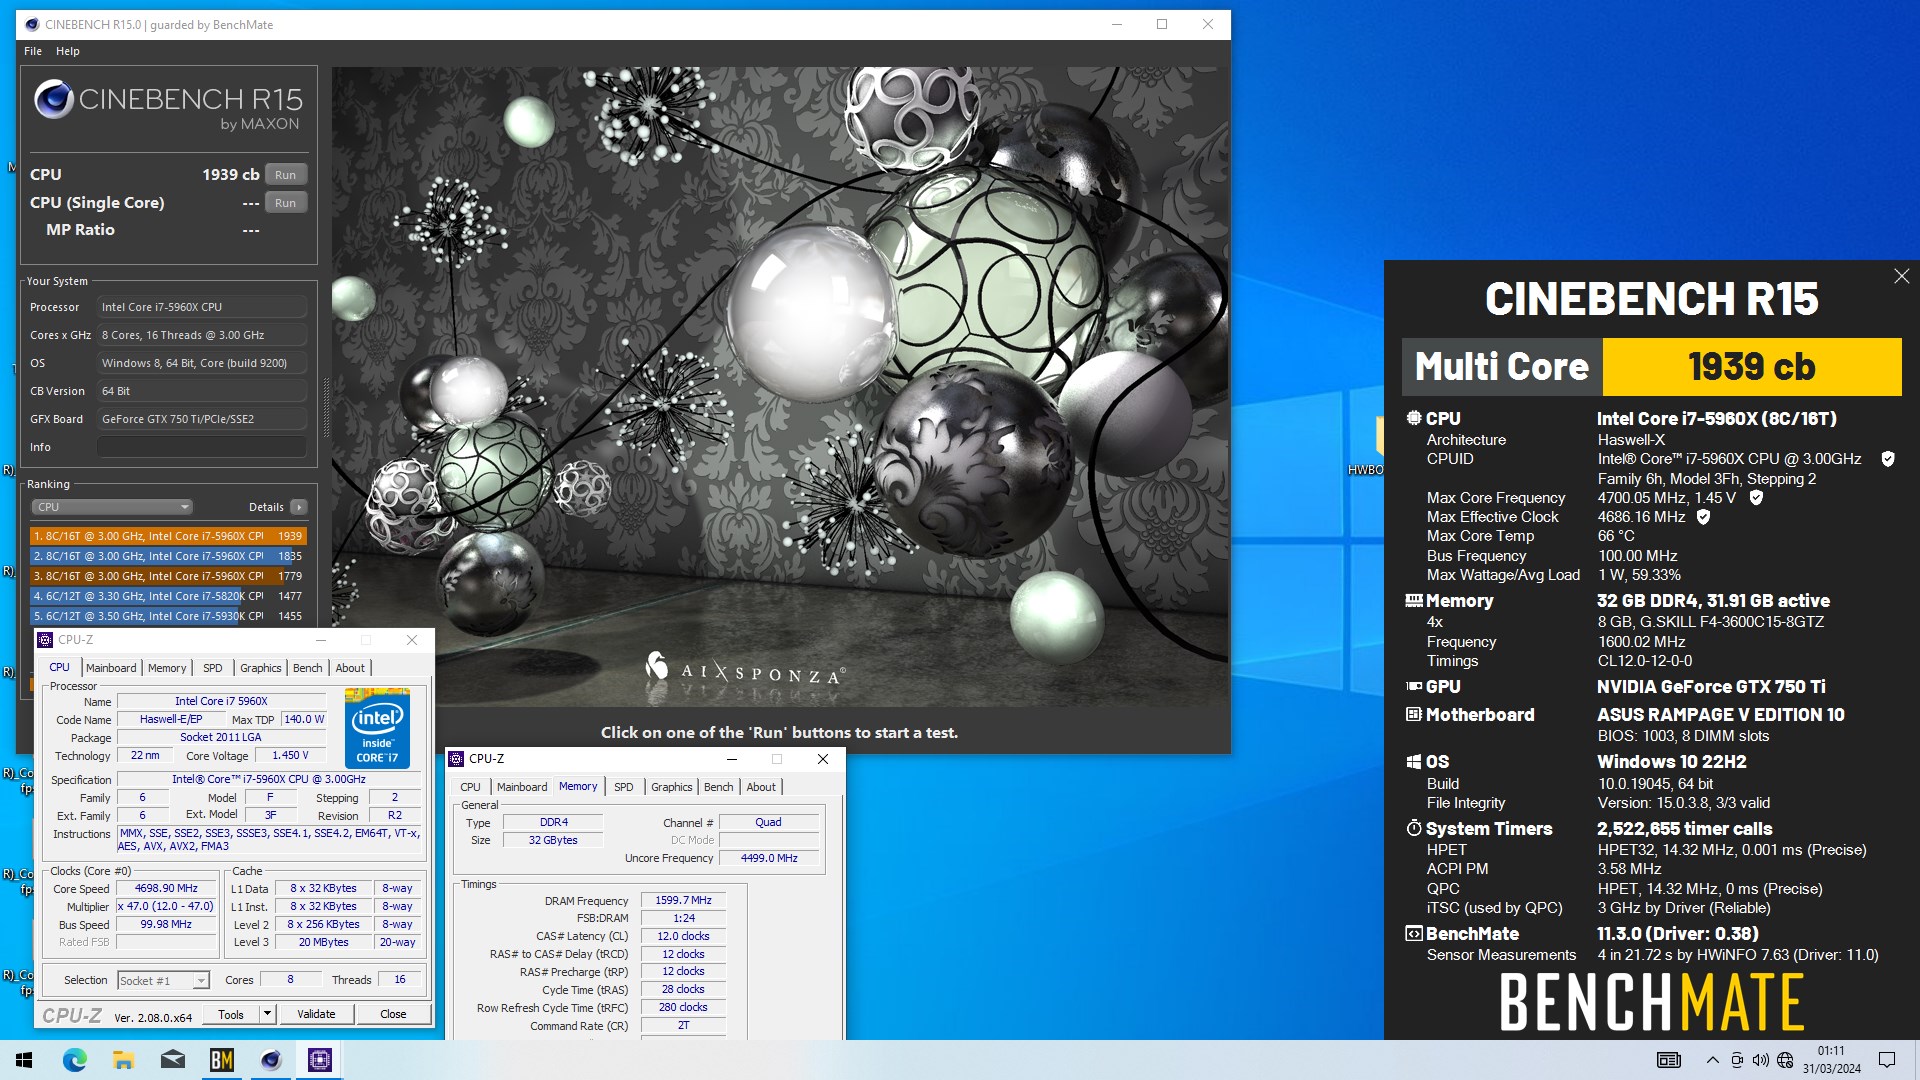This screenshot has height=1080, width=1920.
Task: Select the i7-5930K ranking entry
Action: (x=167, y=616)
